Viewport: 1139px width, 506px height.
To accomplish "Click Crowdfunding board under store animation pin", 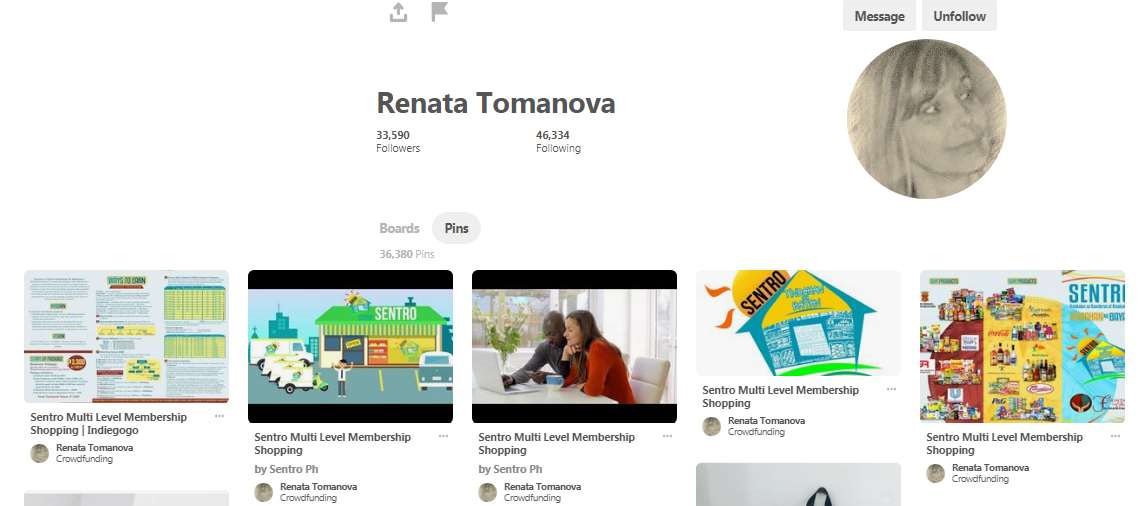I will tap(308, 498).
